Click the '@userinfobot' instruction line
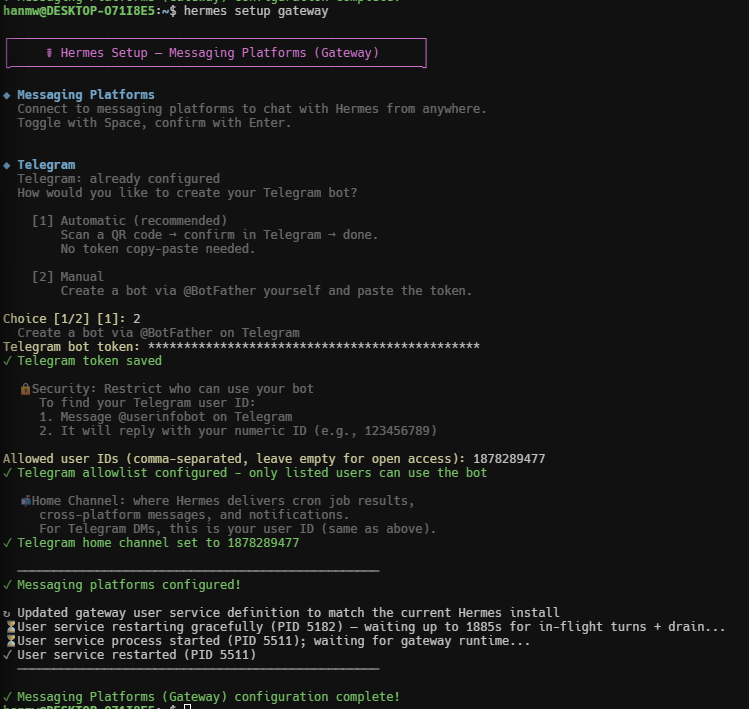This screenshot has height=709, width=749. (166, 417)
